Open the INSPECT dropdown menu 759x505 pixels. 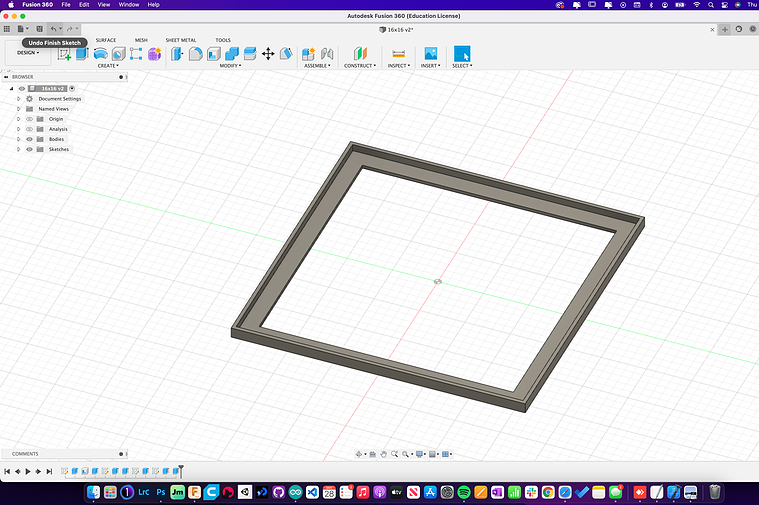[399, 66]
